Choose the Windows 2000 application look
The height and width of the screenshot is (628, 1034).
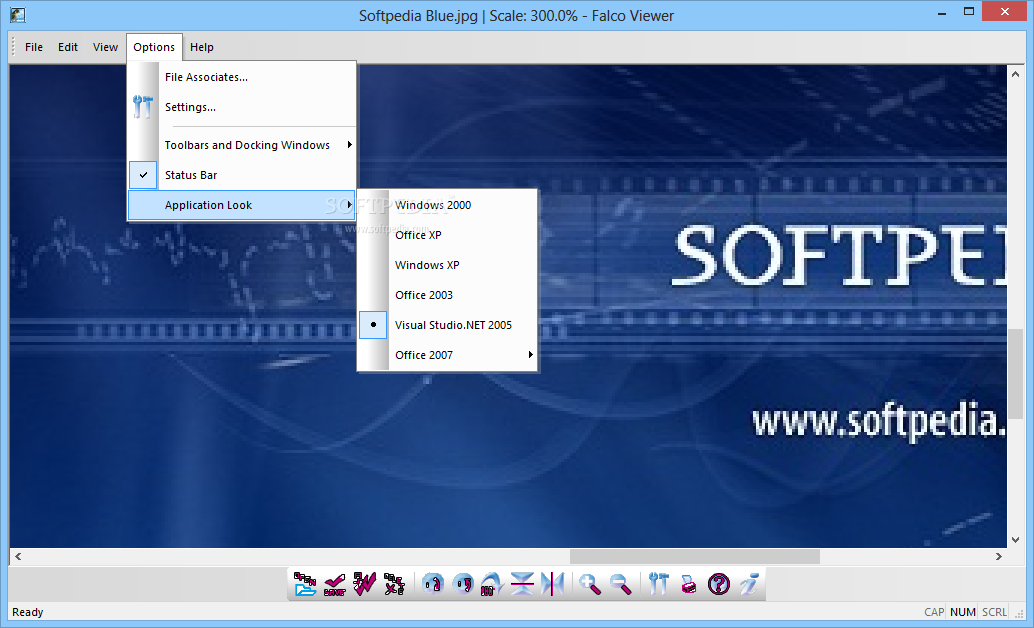[448, 204]
